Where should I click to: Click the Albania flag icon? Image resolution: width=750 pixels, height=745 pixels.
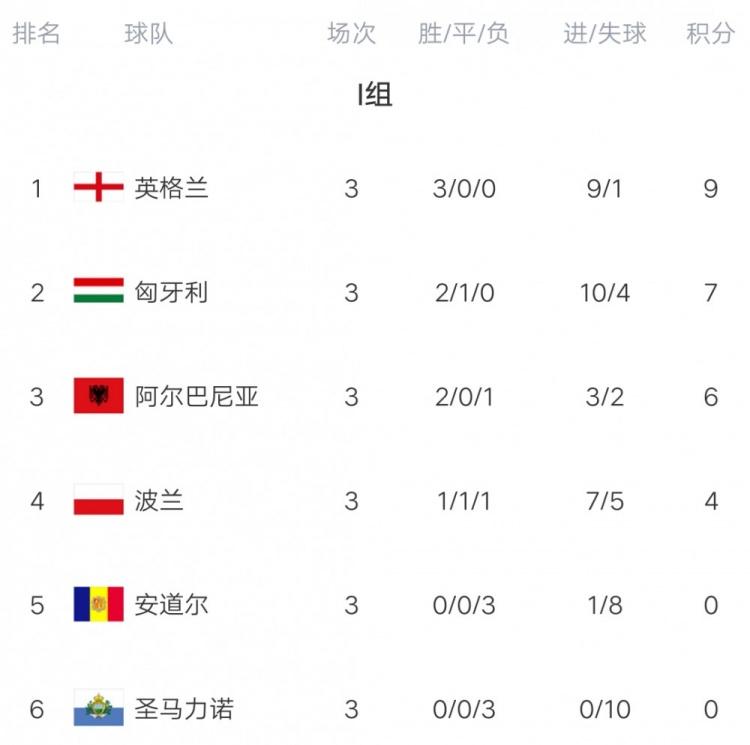pos(98,396)
